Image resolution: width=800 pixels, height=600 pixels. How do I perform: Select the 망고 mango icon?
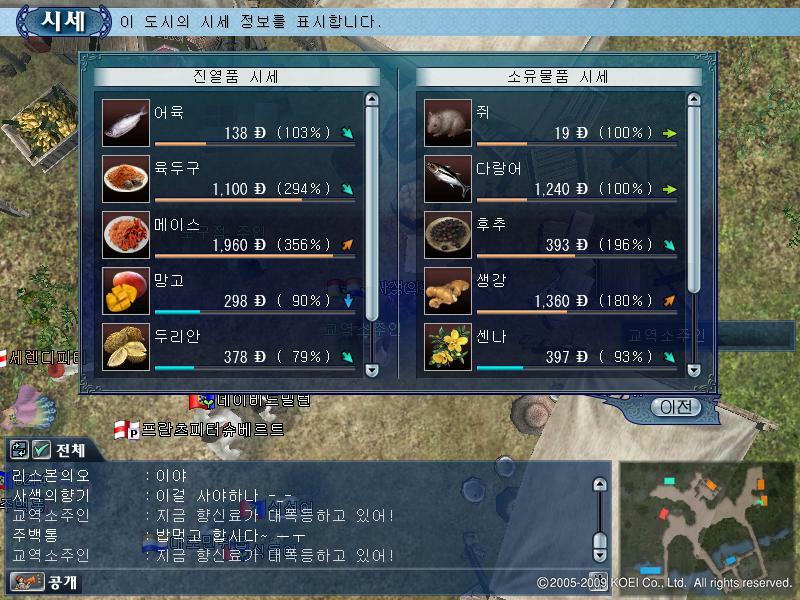[x=126, y=291]
